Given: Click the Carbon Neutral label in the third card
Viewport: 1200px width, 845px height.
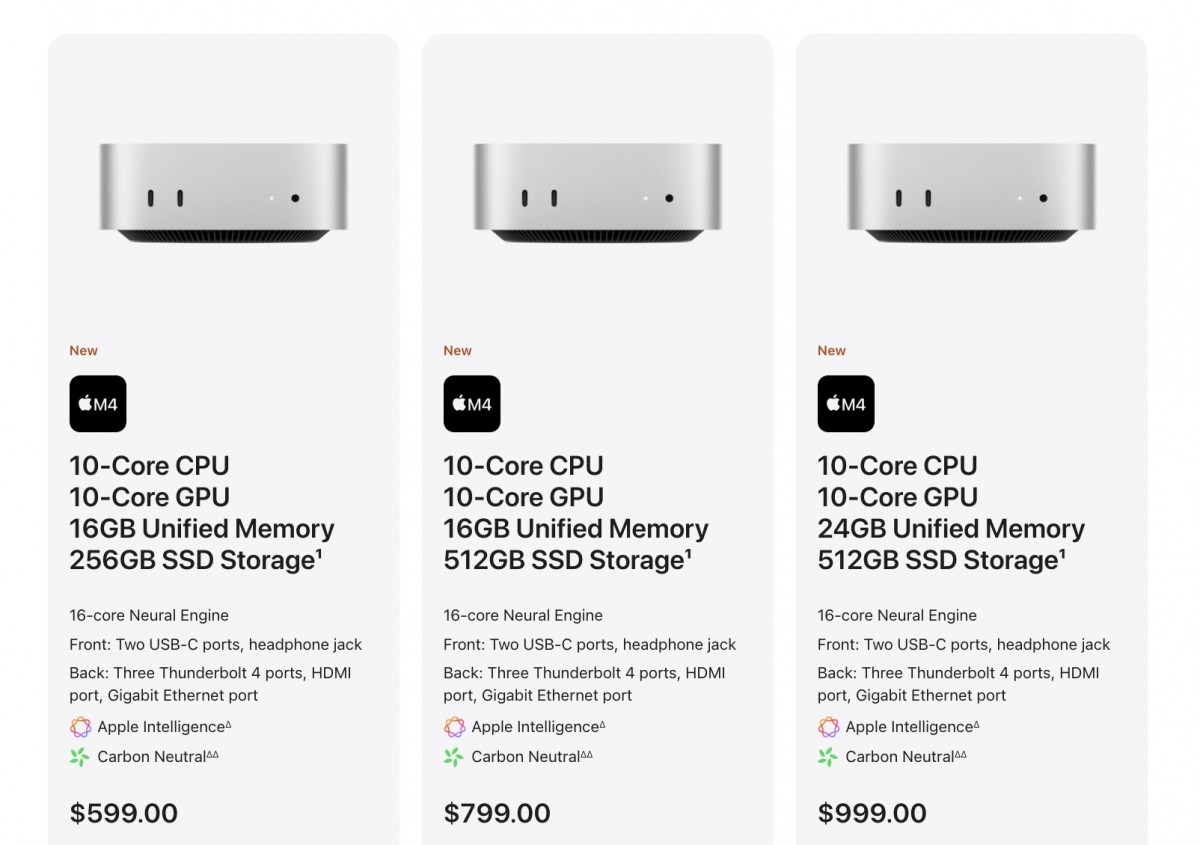Looking at the screenshot, I should tap(899, 757).
